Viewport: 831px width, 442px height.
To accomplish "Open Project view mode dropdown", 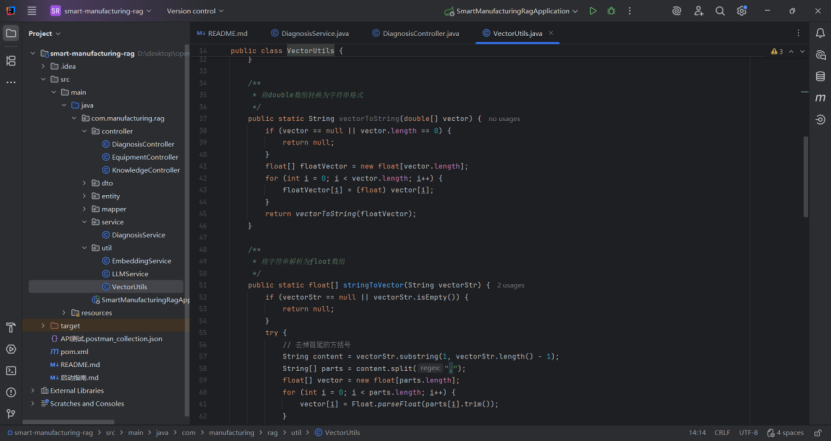I will pos(45,33).
